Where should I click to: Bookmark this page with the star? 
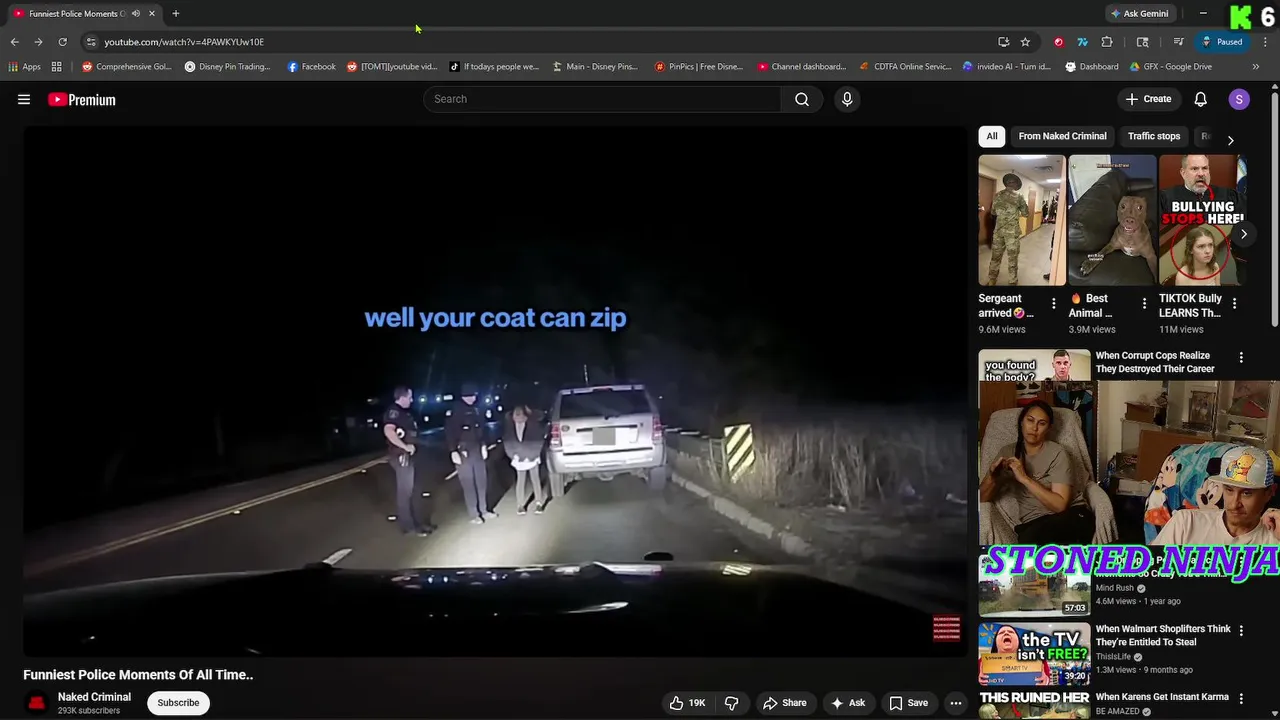[x=1025, y=42]
